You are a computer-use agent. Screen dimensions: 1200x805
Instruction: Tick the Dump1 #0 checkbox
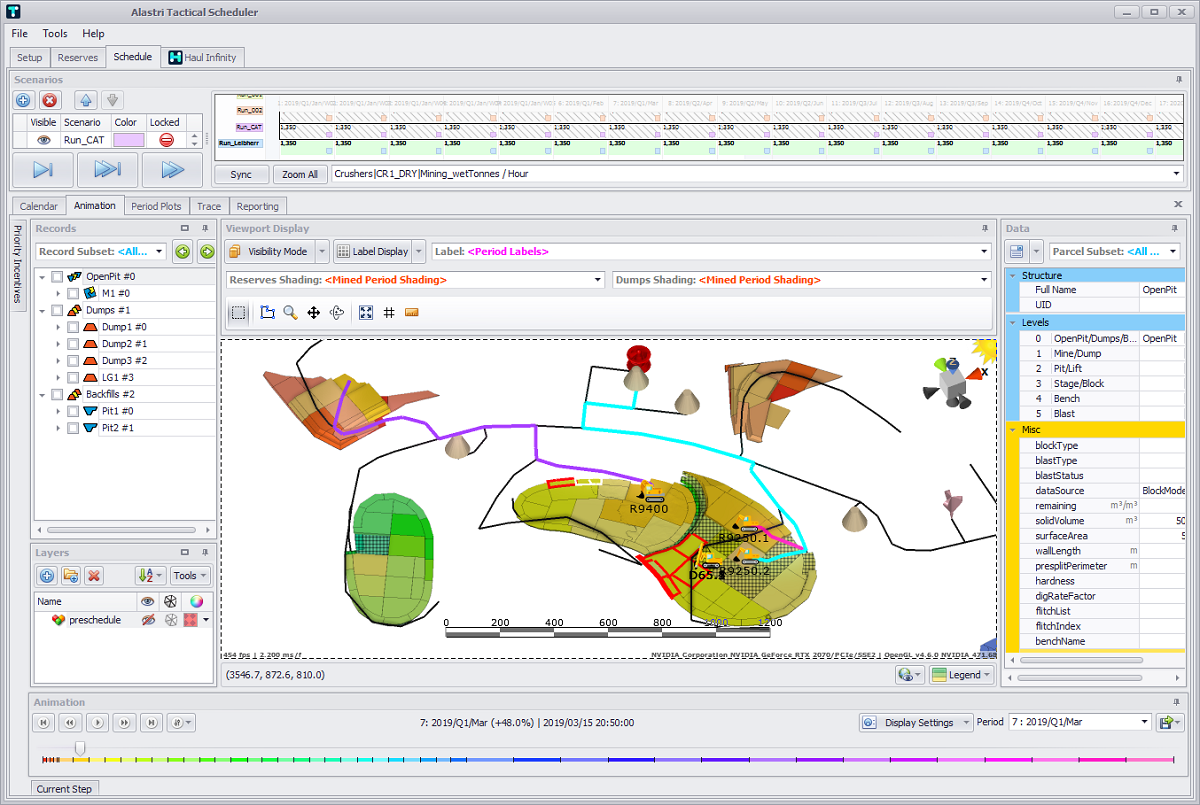click(x=73, y=327)
